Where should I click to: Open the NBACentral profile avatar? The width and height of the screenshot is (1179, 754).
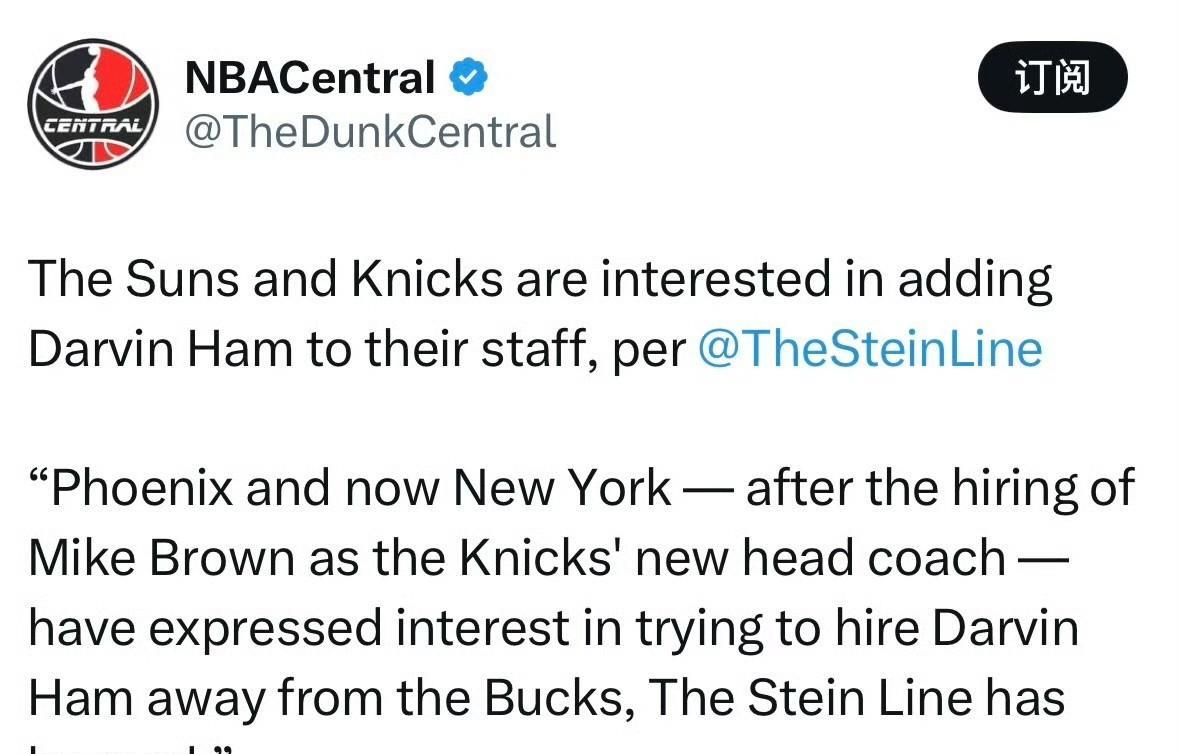pos(93,104)
